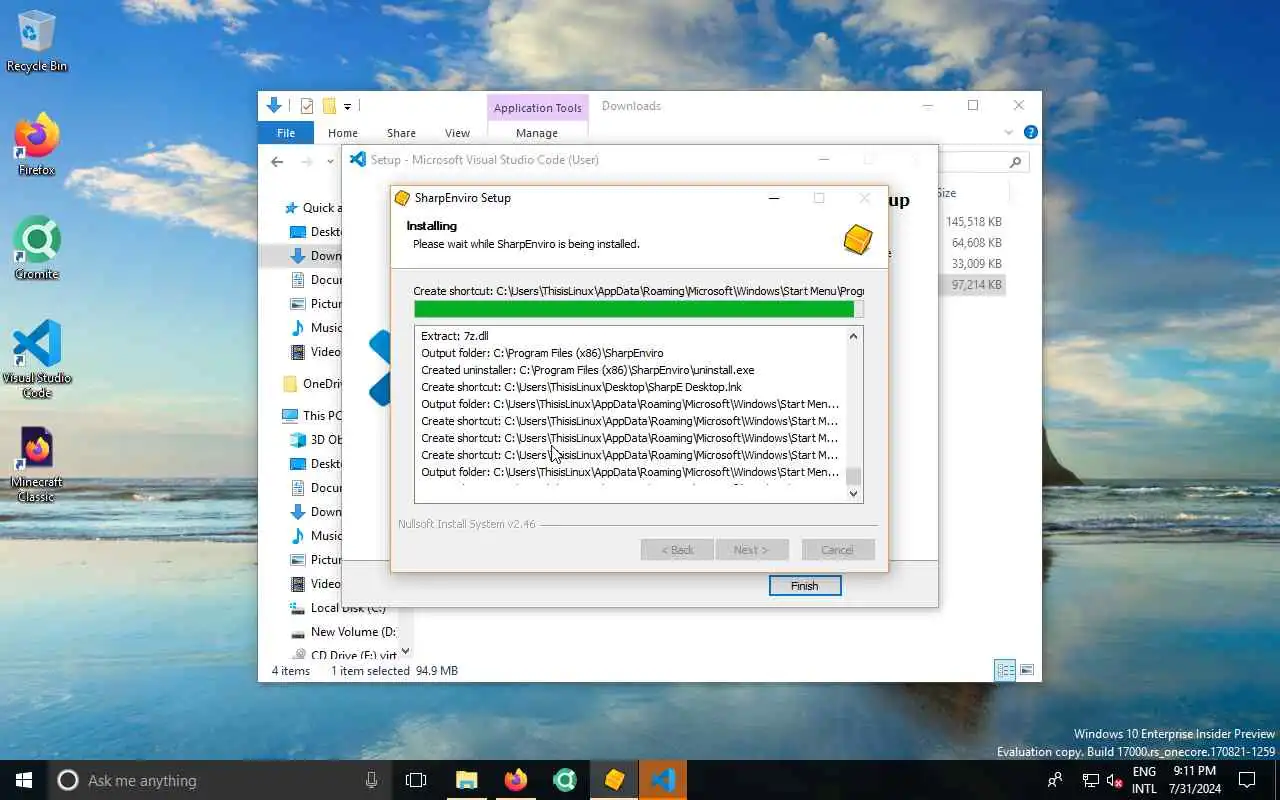The height and width of the screenshot is (800, 1280).
Task: Select the Visual Studio Code desktop shortcut
Action: click(37, 359)
